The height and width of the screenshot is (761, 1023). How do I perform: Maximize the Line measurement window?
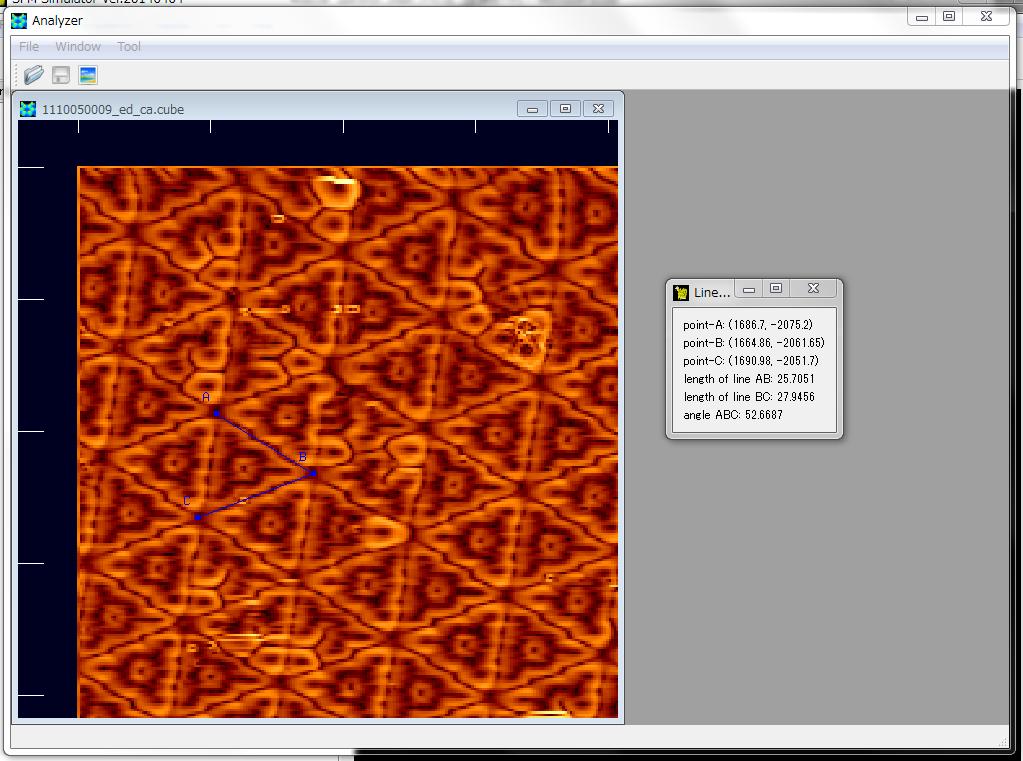[x=776, y=288]
